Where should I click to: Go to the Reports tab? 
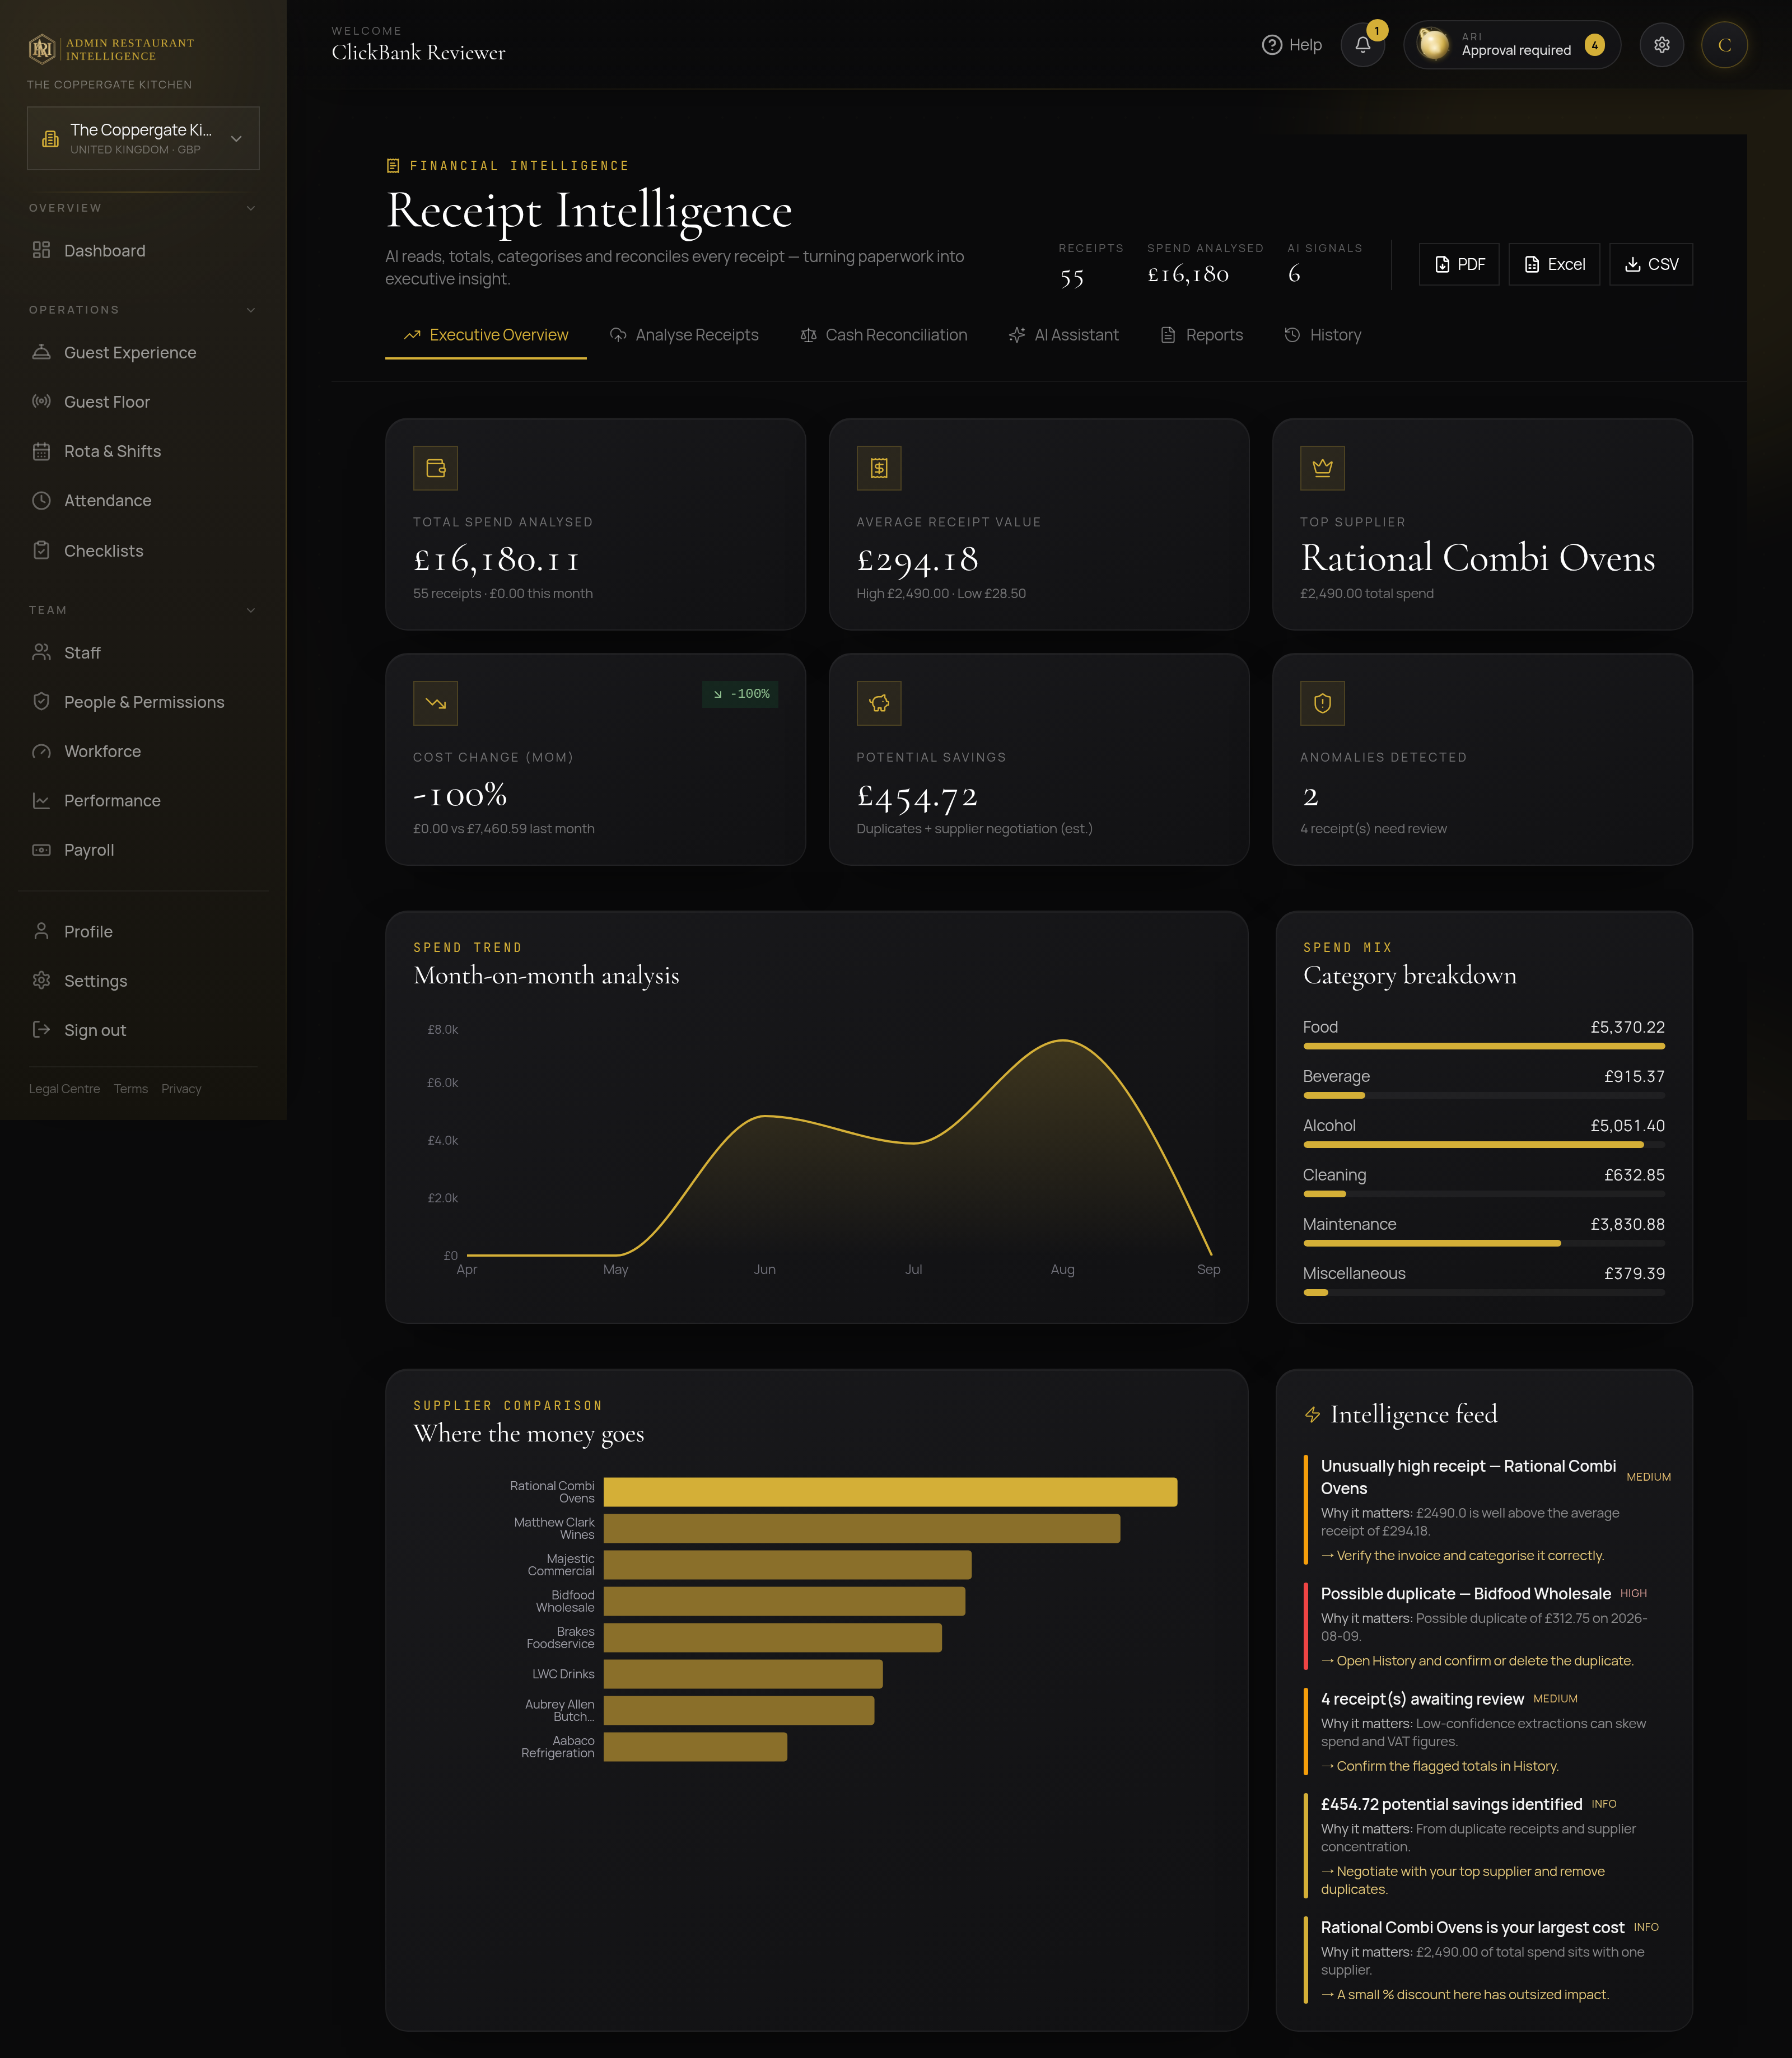point(1202,335)
